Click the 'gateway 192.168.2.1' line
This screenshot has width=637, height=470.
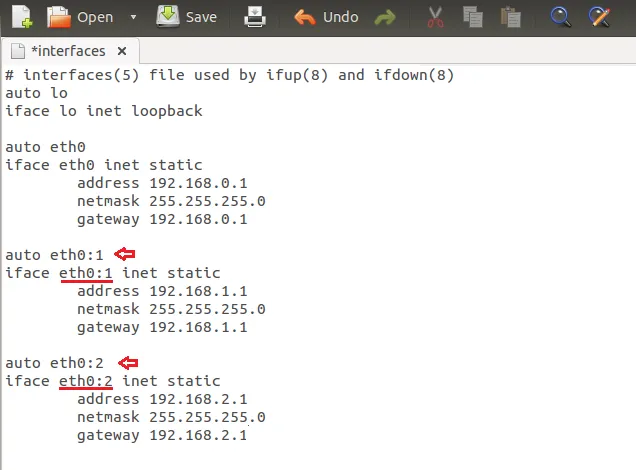point(161,435)
